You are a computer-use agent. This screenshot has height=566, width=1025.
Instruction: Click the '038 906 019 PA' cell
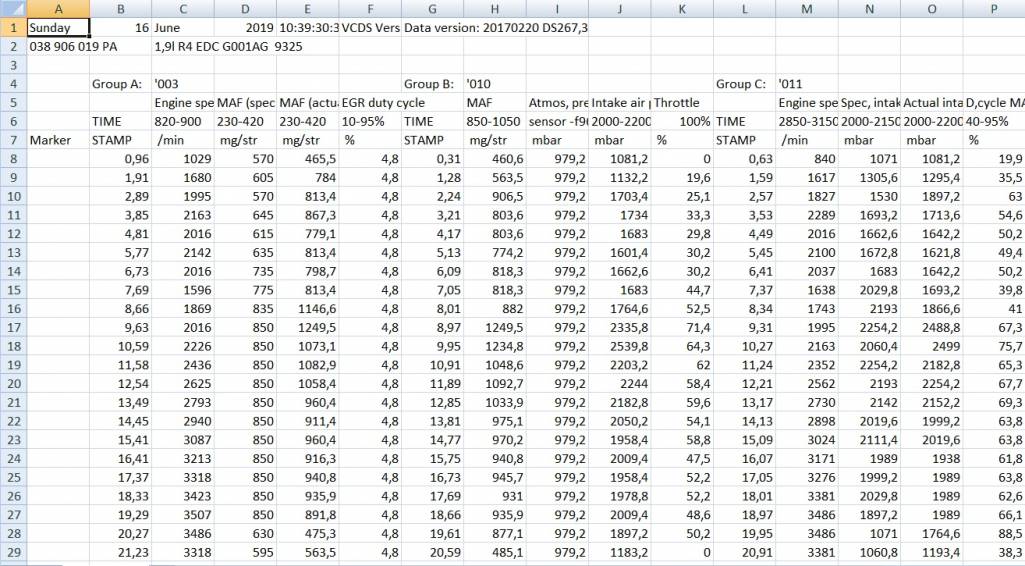[x=58, y=47]
